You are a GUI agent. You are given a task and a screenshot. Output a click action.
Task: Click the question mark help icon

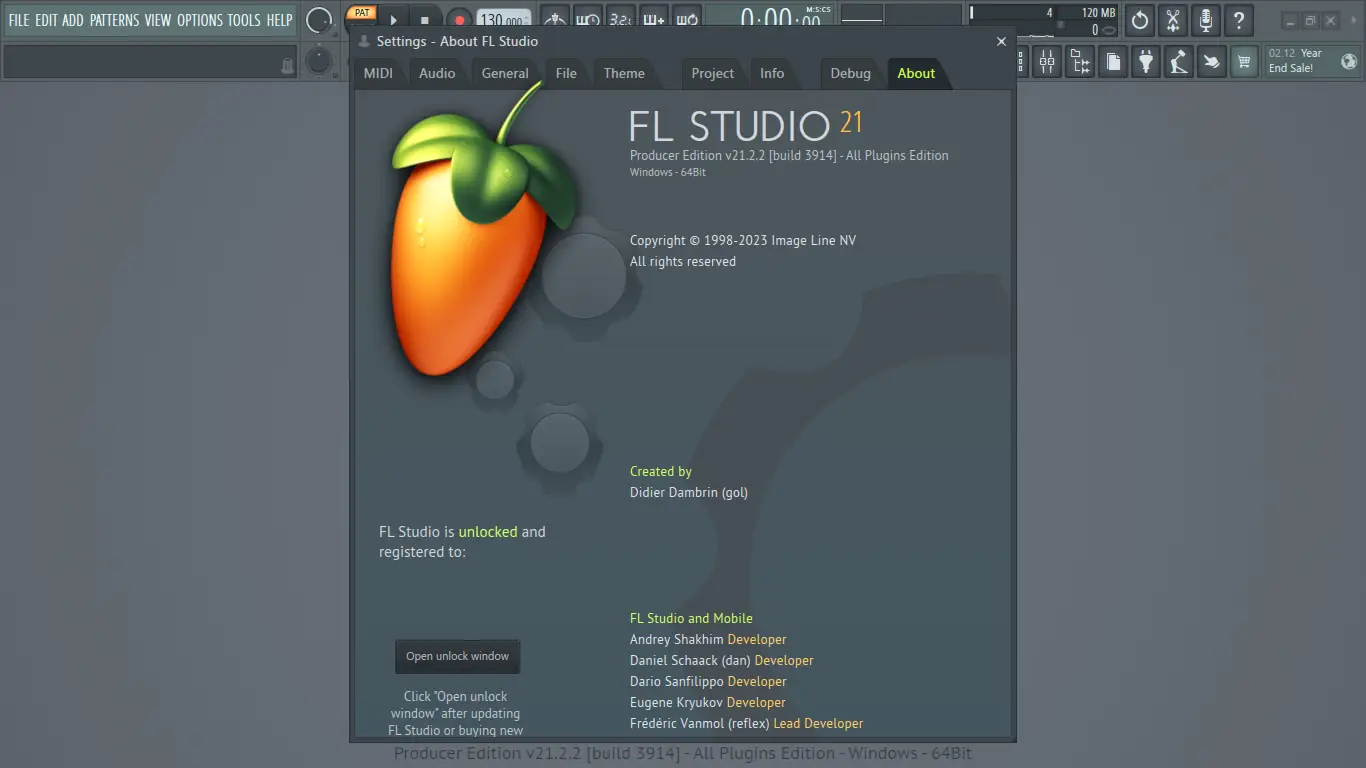[x=1239, y=20]
